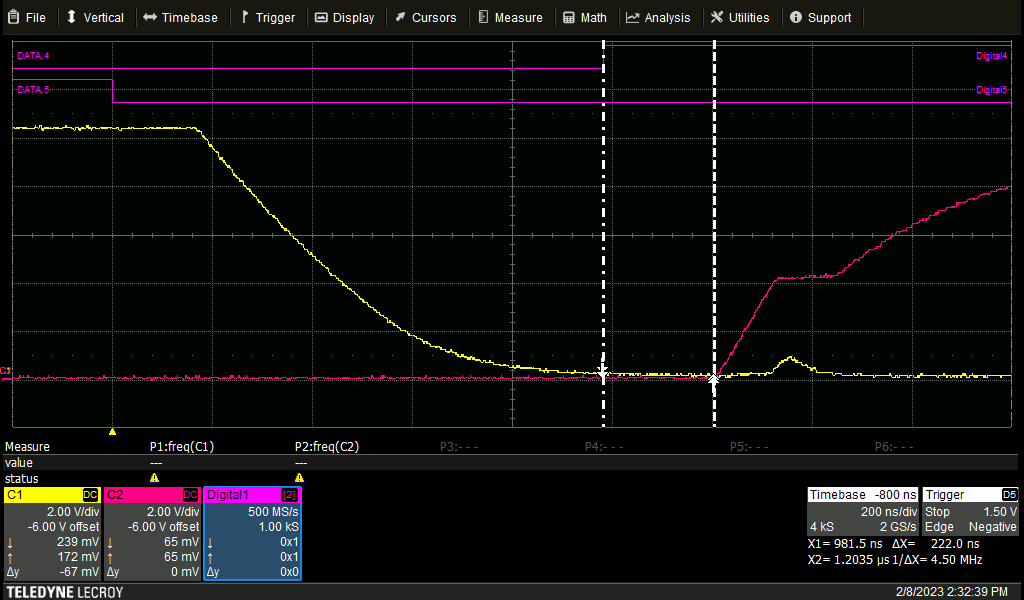1024x600 pixels.
Task: Open the C1 channel descriptor box
Action: pyautogui.click(x=52, y=533)
